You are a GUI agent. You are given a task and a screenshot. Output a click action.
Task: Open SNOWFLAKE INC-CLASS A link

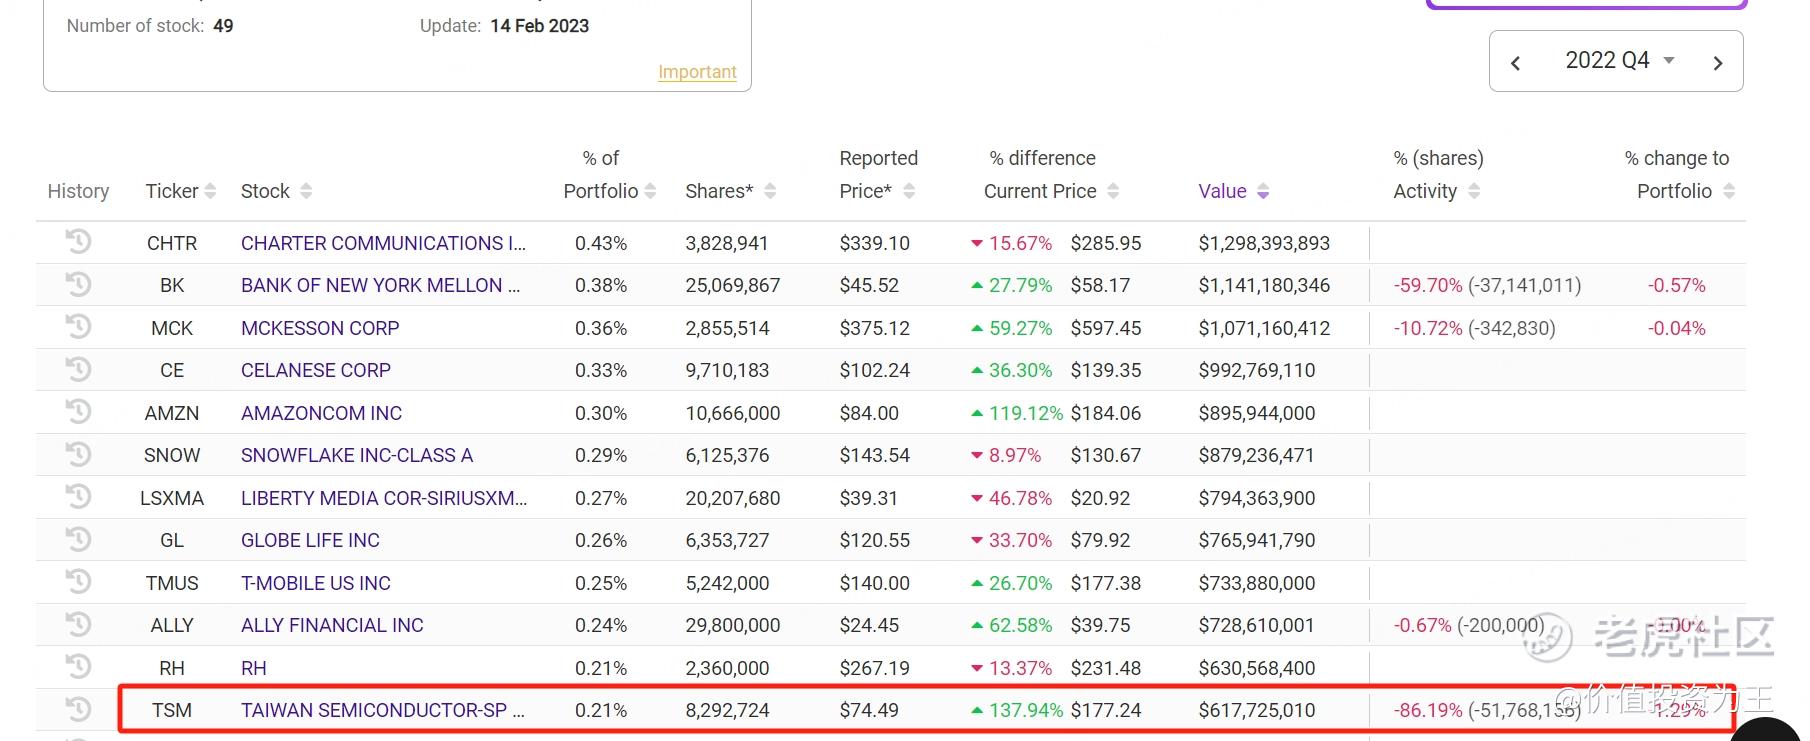357,455
